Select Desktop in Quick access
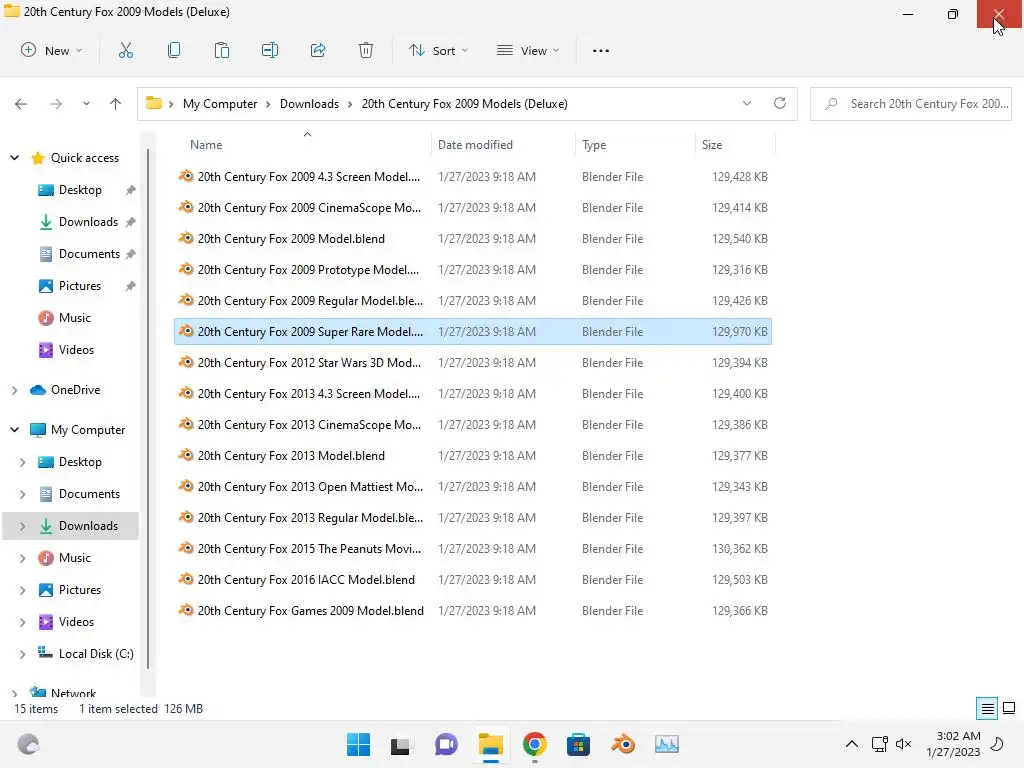1024x768 pixels. coord(80,190)
